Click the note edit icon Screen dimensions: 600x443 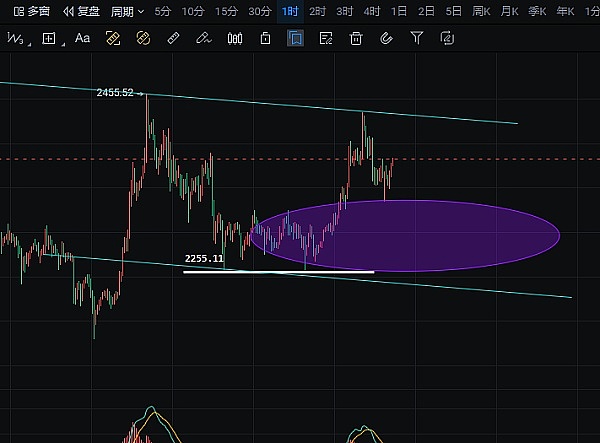click(x=326, y=38)
